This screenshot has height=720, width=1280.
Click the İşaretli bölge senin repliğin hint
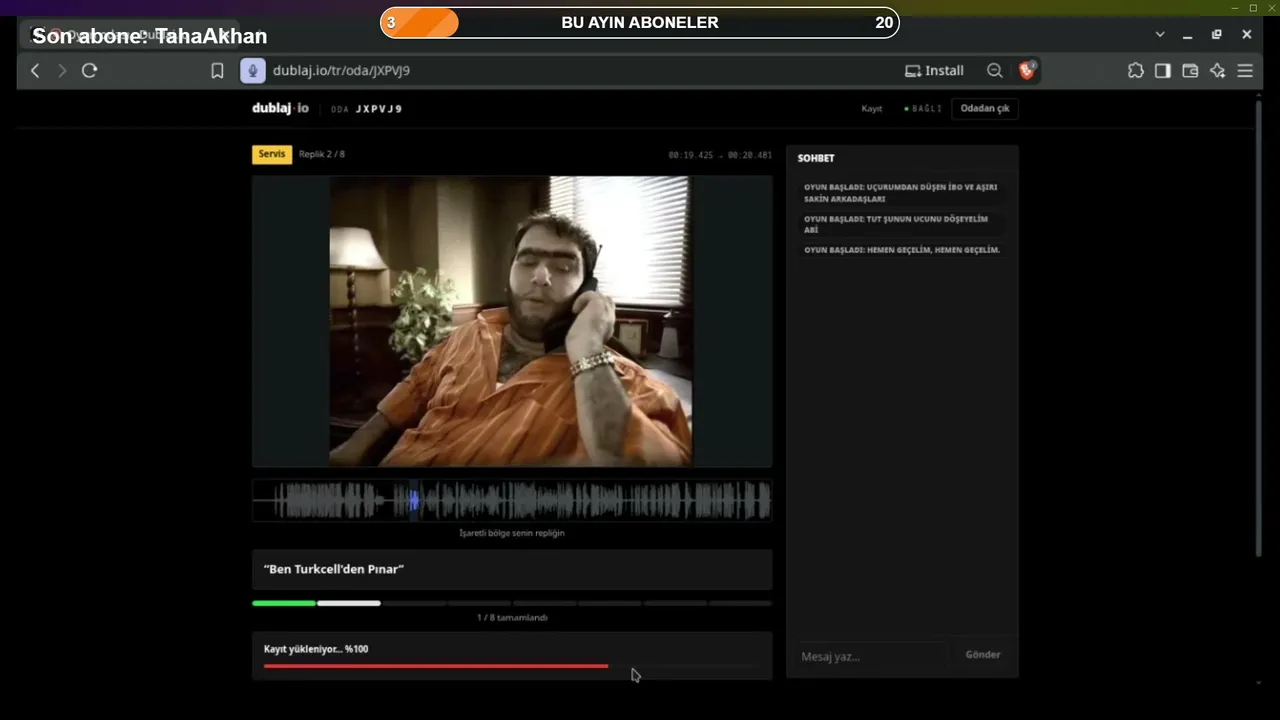point(512,533)
